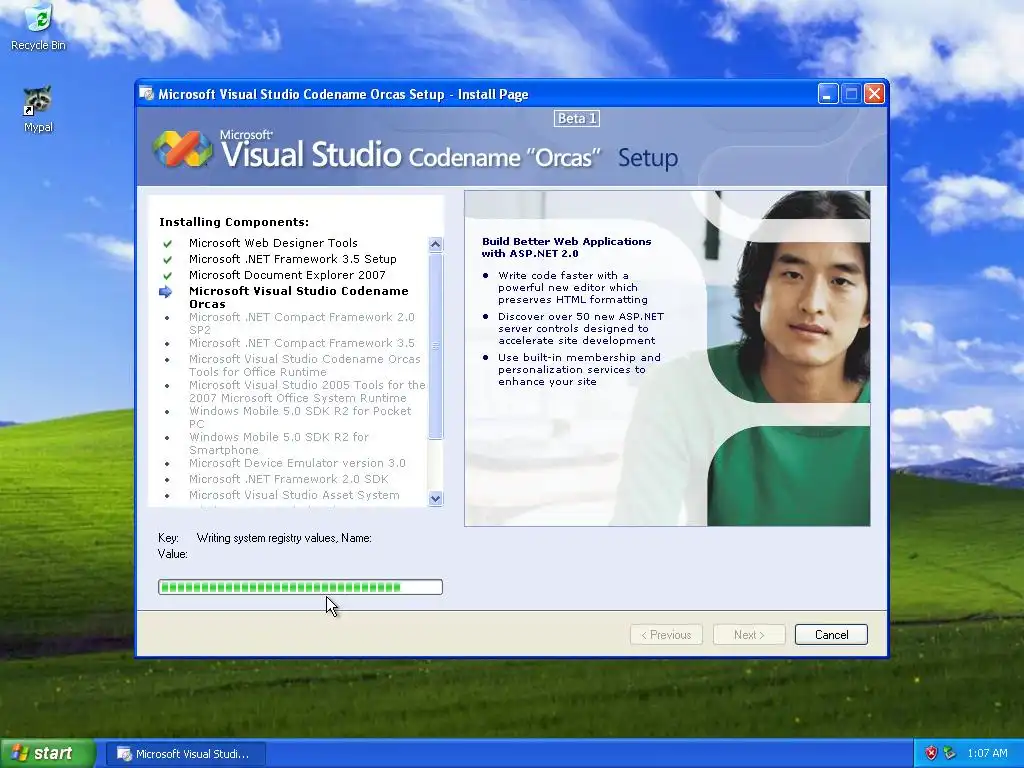Click the Beta 1 badge
This screenshot has width=1024, height=768.
point(577,118)
